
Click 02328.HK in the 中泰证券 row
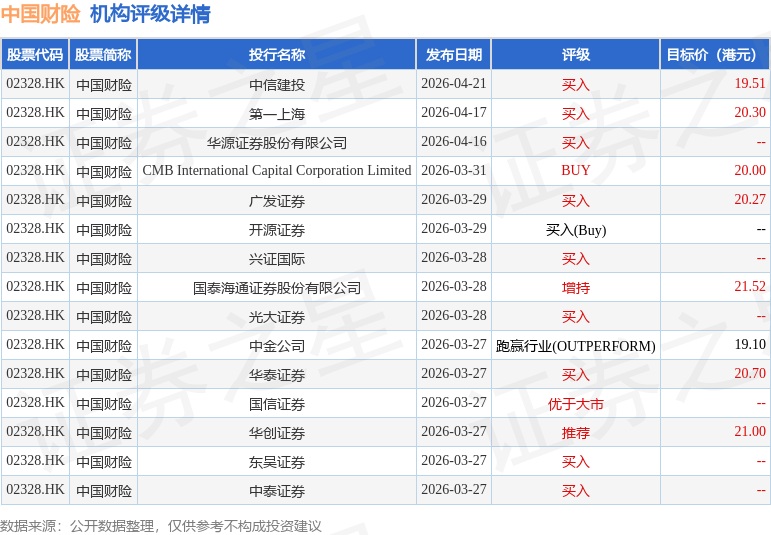[35, 489]
